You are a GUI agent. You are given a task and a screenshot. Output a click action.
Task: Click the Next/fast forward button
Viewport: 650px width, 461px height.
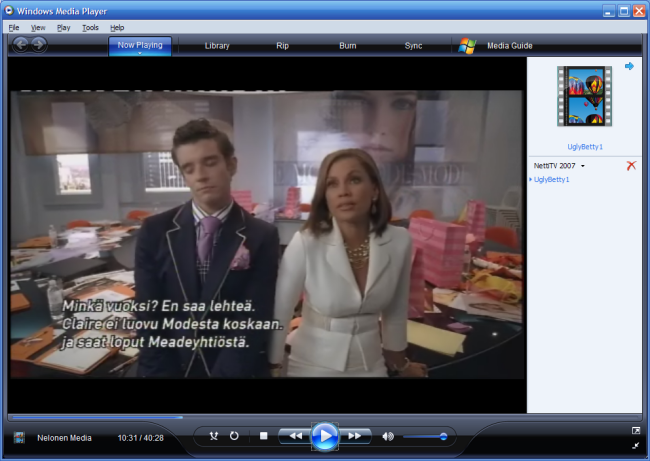click(354, 436)
